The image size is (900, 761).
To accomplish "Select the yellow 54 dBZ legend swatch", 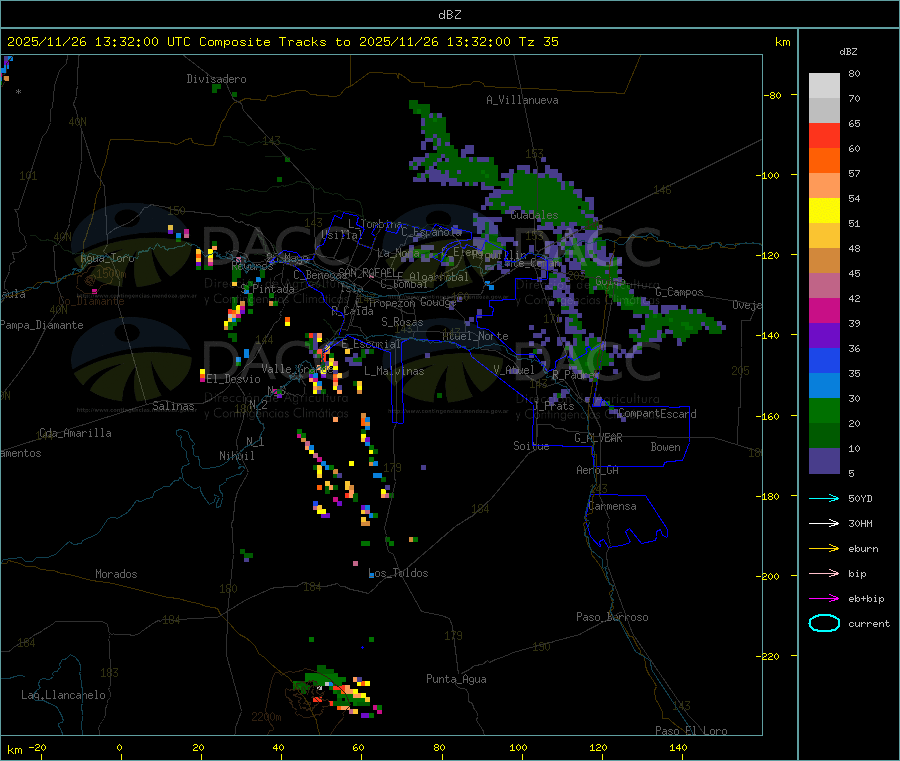I will coord(824,210).
